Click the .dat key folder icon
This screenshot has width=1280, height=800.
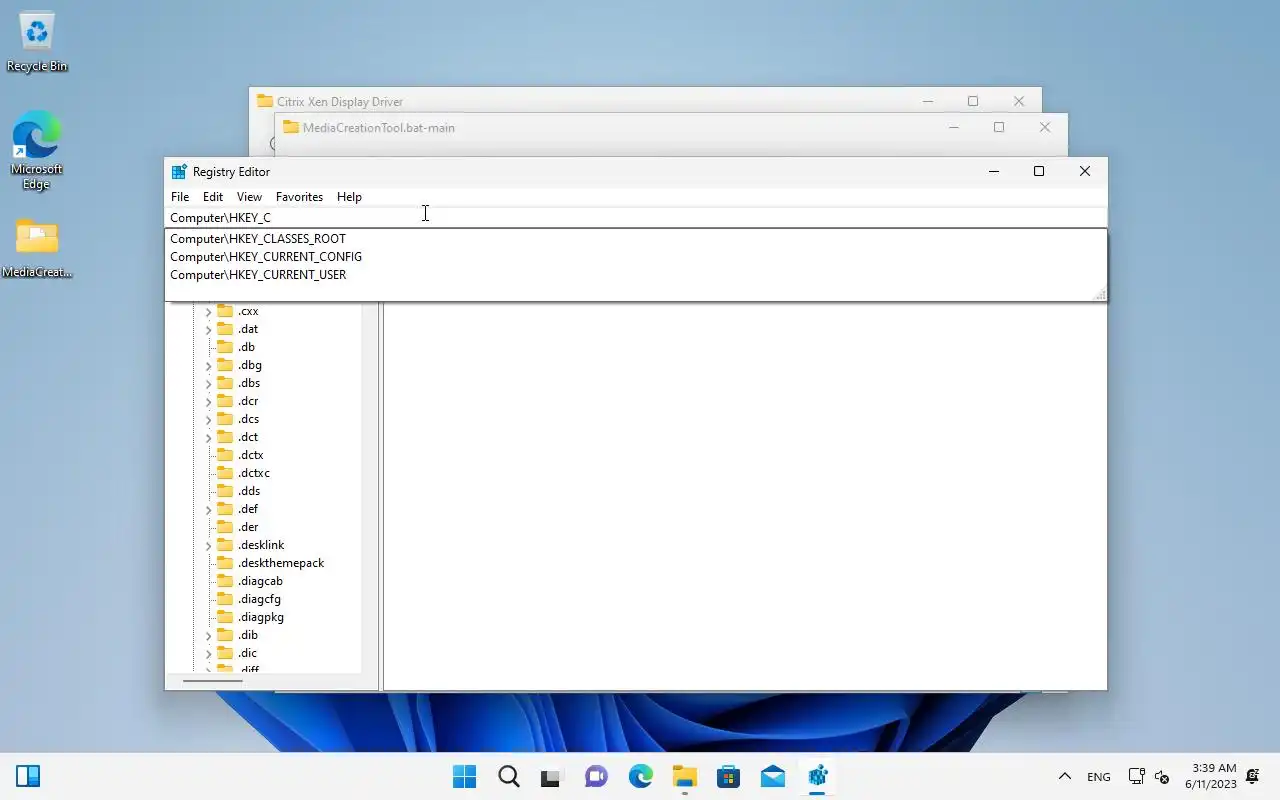click(x=225, y=329)
